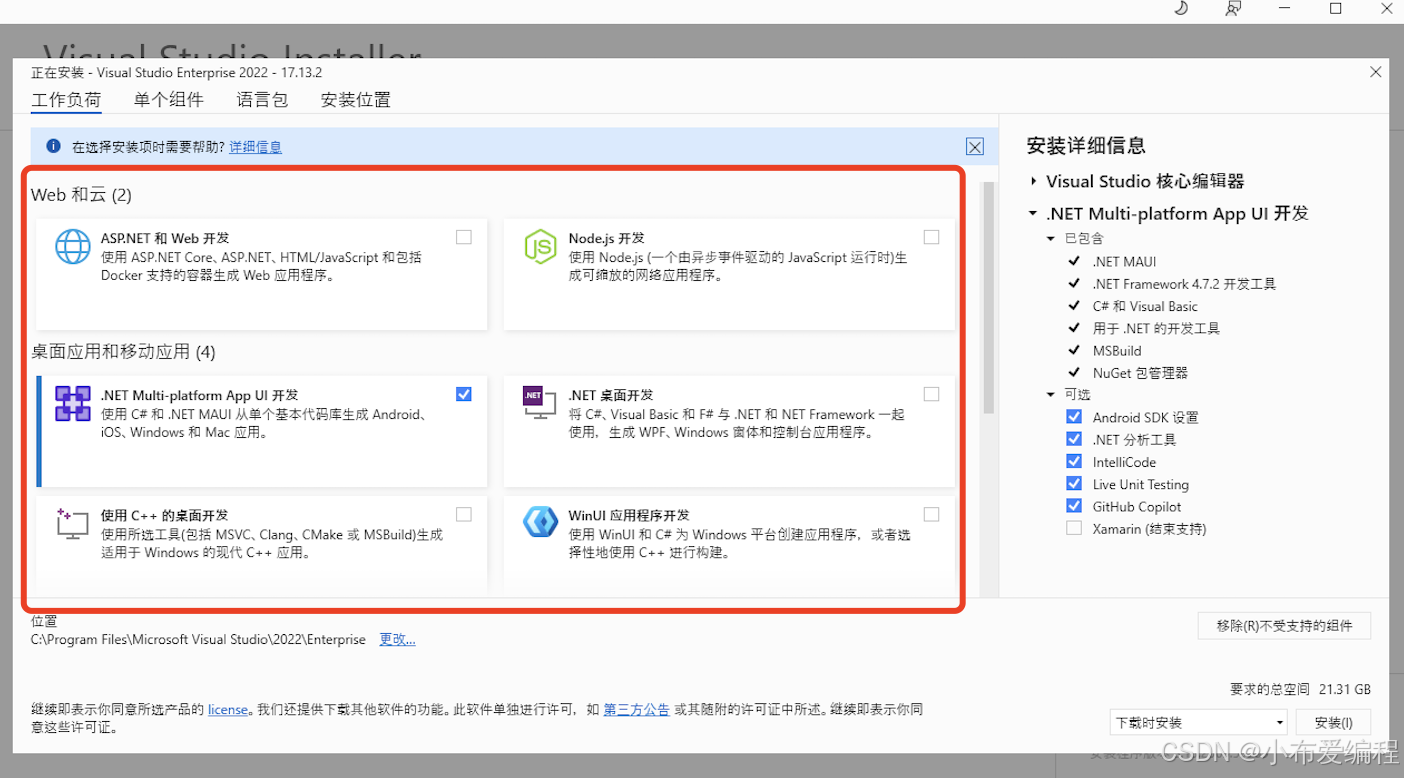Click the .NET desktop development monitor icon

point(540,402)
